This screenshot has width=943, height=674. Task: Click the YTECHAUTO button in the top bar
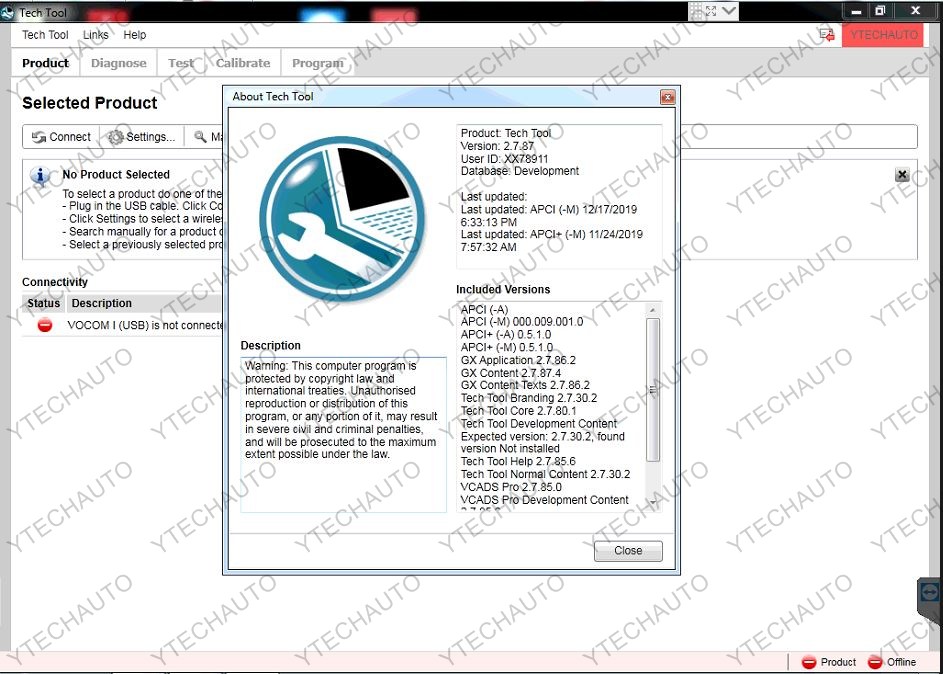click(x=883, y=34)
